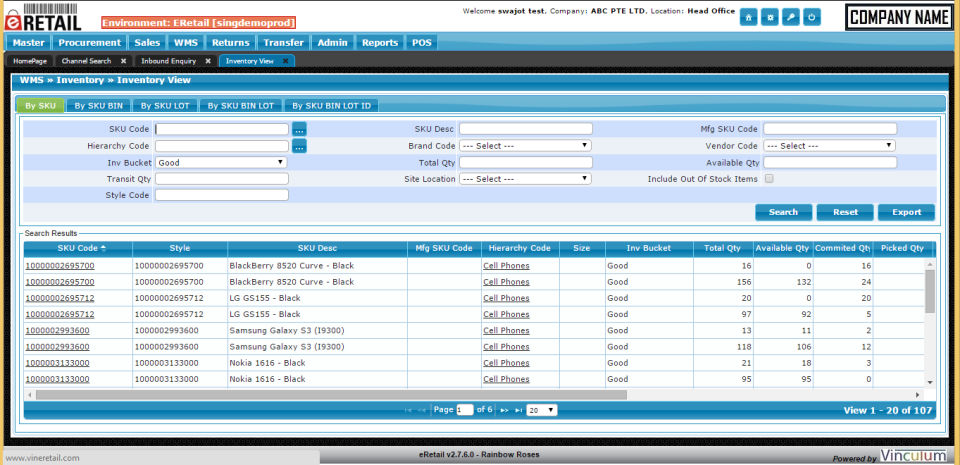Screen dimensions: 960x465
Task: Switch to By SKU BIN LOT tab
Action: 241,105
